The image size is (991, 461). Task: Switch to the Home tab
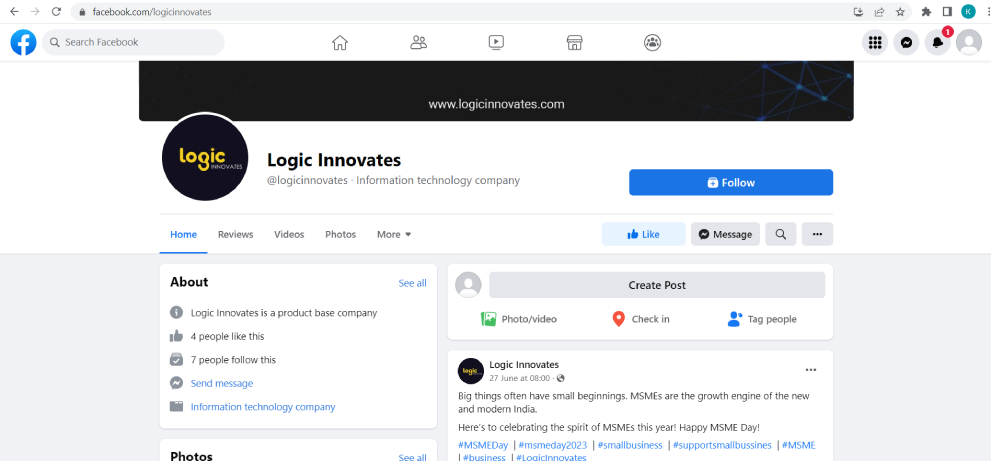(x=183, y=234)
